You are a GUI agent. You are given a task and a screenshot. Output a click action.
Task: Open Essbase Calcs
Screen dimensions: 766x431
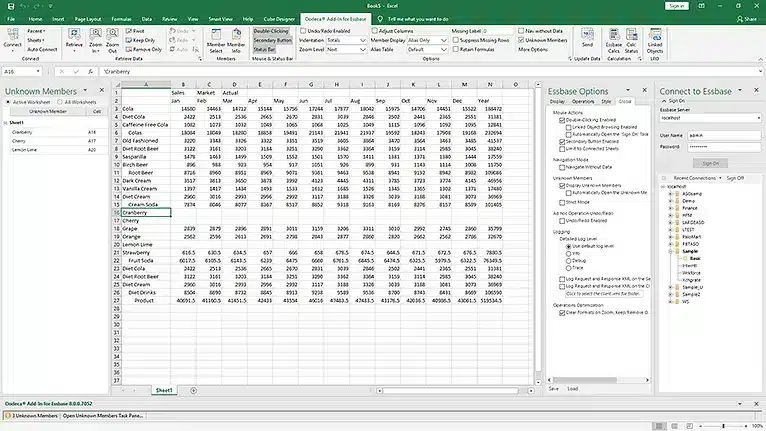point(614,40)
